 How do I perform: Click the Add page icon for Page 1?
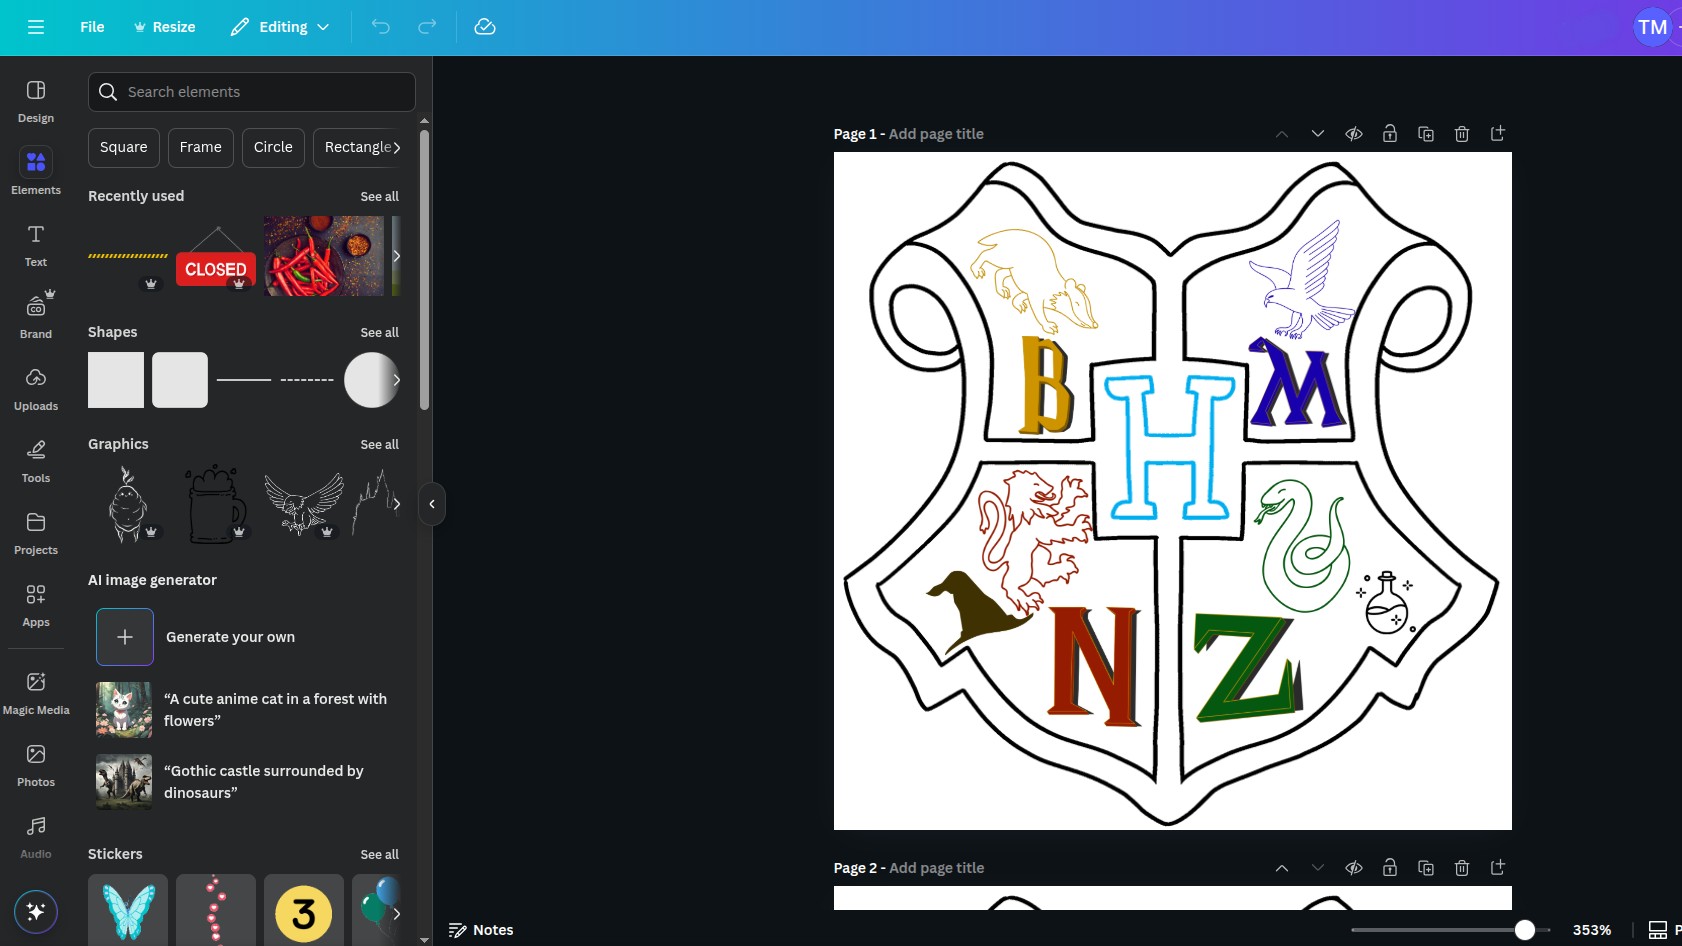[1498, 134]
